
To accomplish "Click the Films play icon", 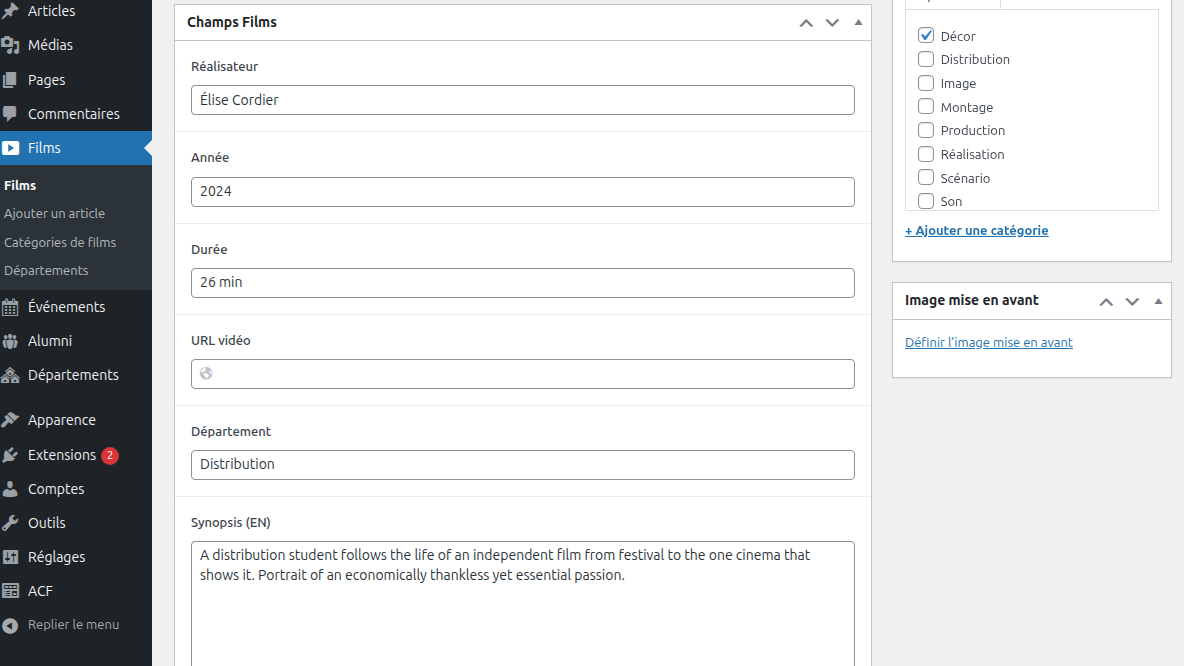I will pos(11,148).
